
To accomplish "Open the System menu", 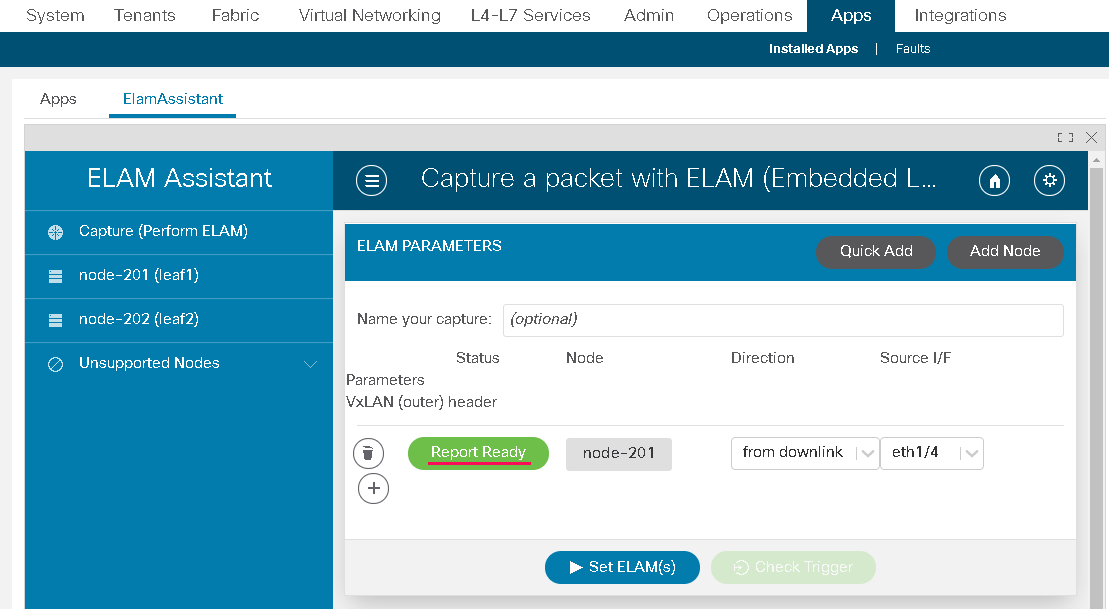I will tap(55, 16).
